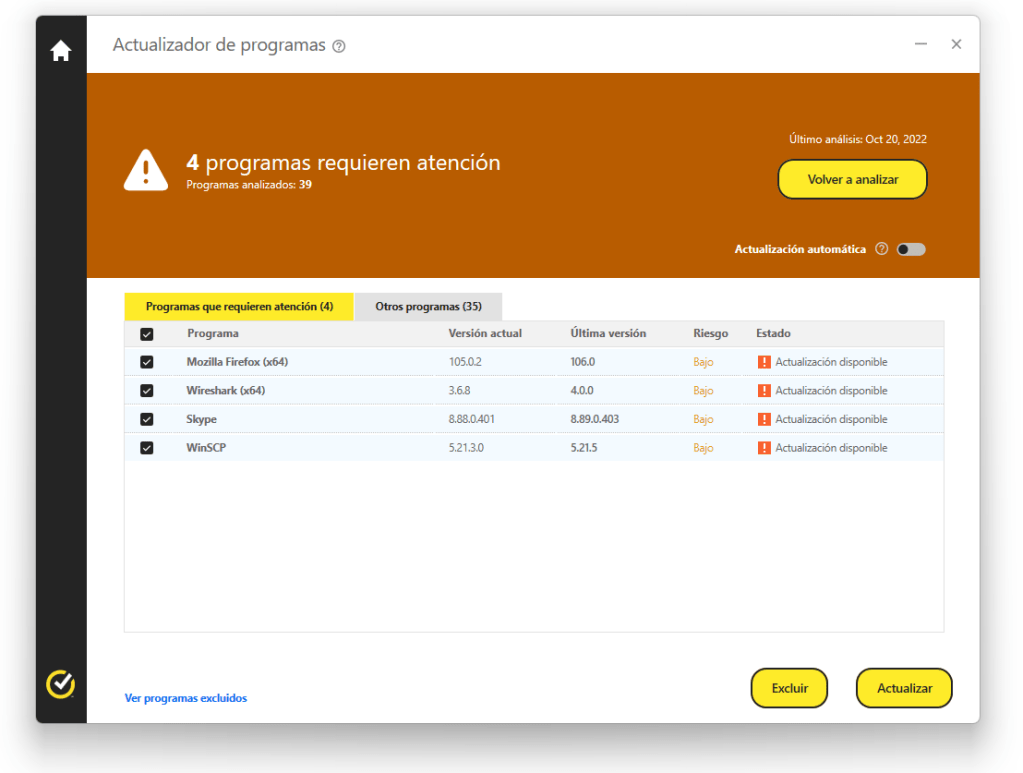Select Programas que requieren atención tab
The image size is (1023, 773).
click(238, 307)
